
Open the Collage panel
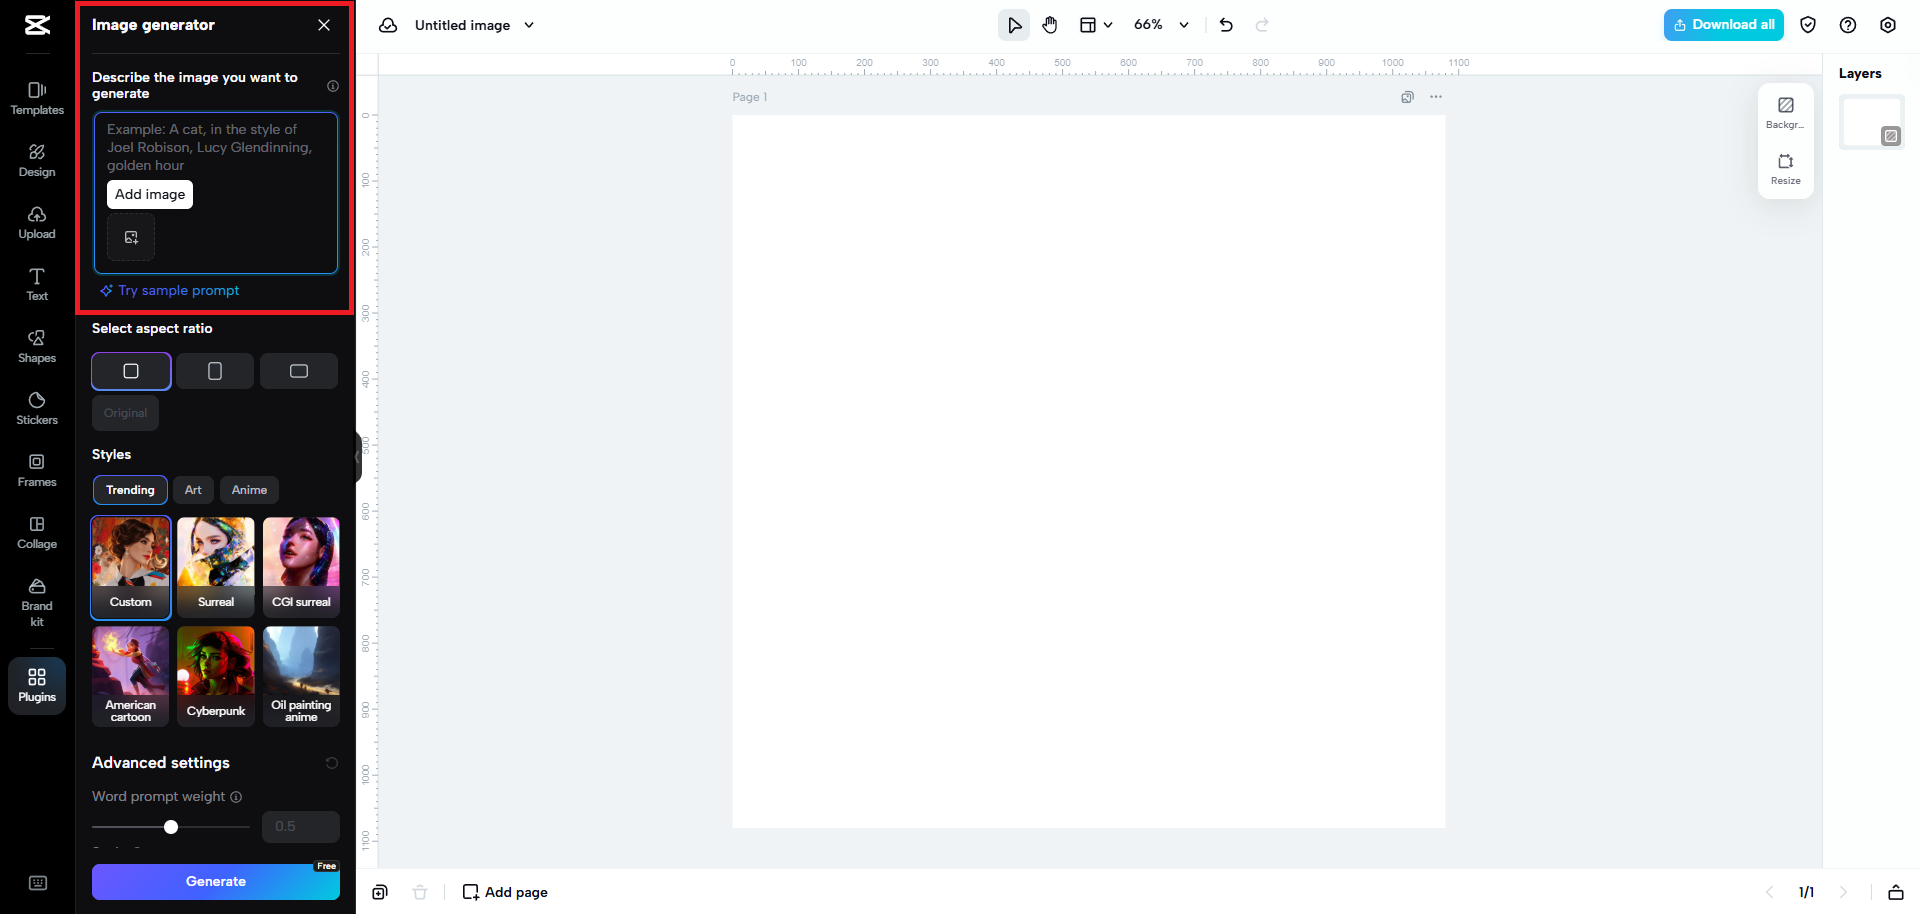pyautogui.click(x=37, y=532)
